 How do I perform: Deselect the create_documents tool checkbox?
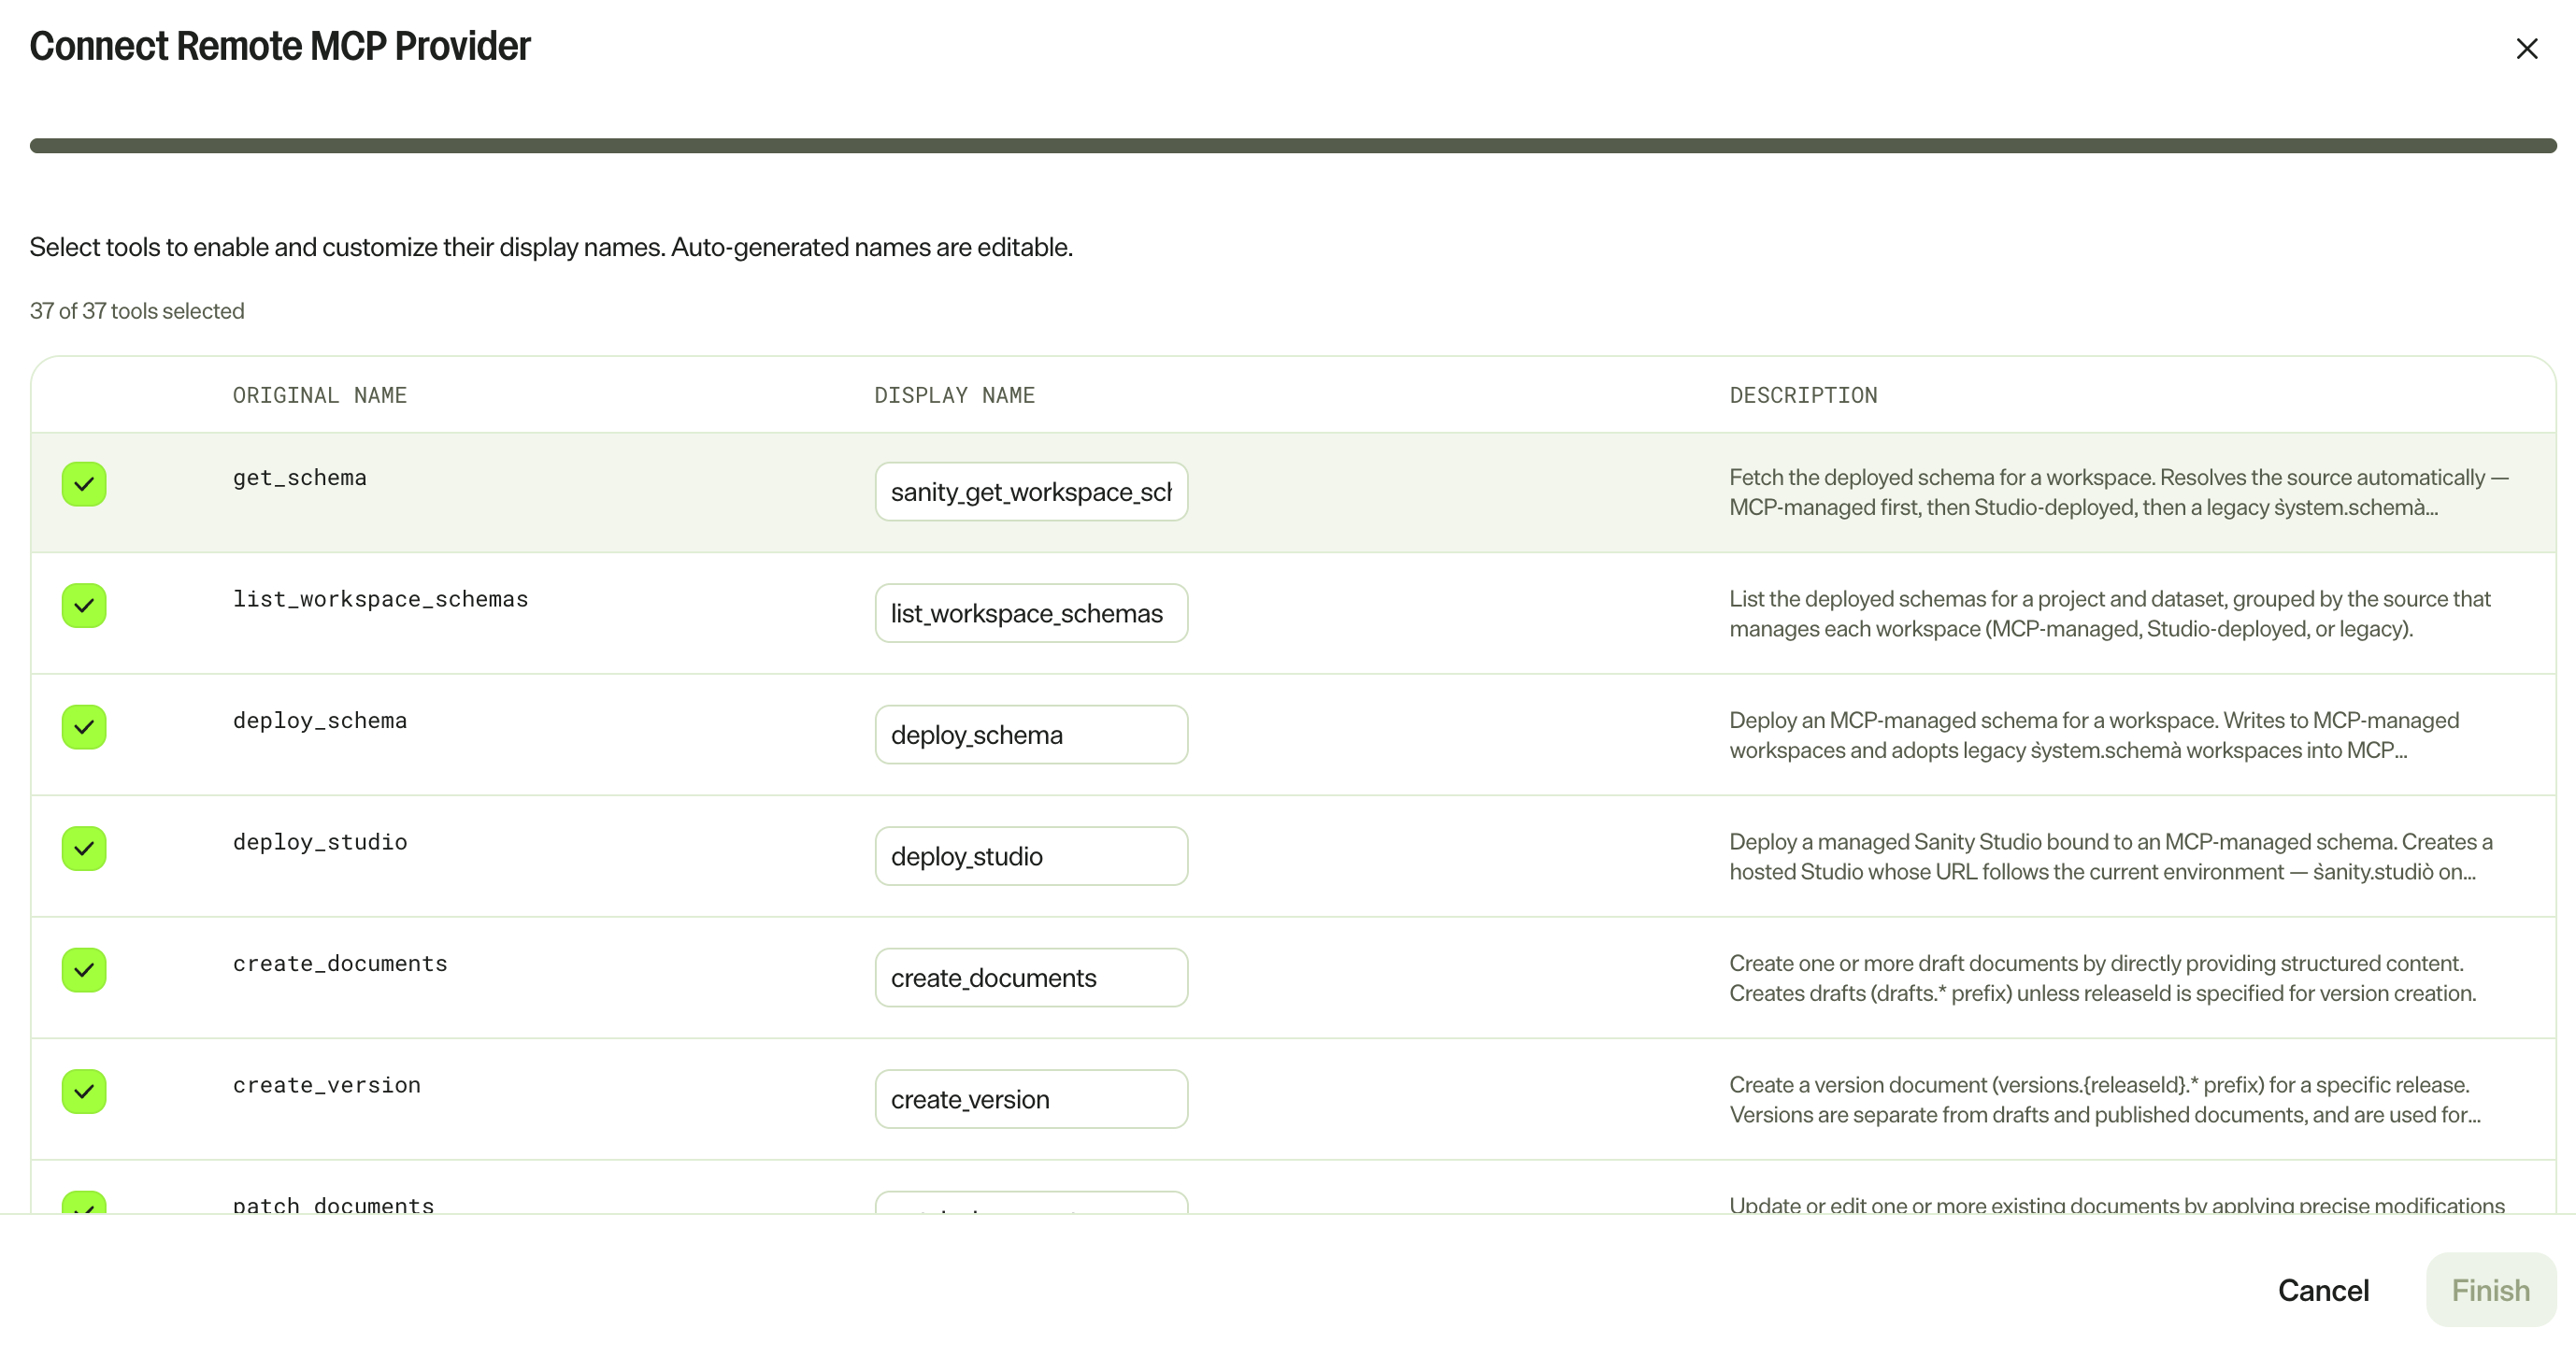(x=84, y=970)
